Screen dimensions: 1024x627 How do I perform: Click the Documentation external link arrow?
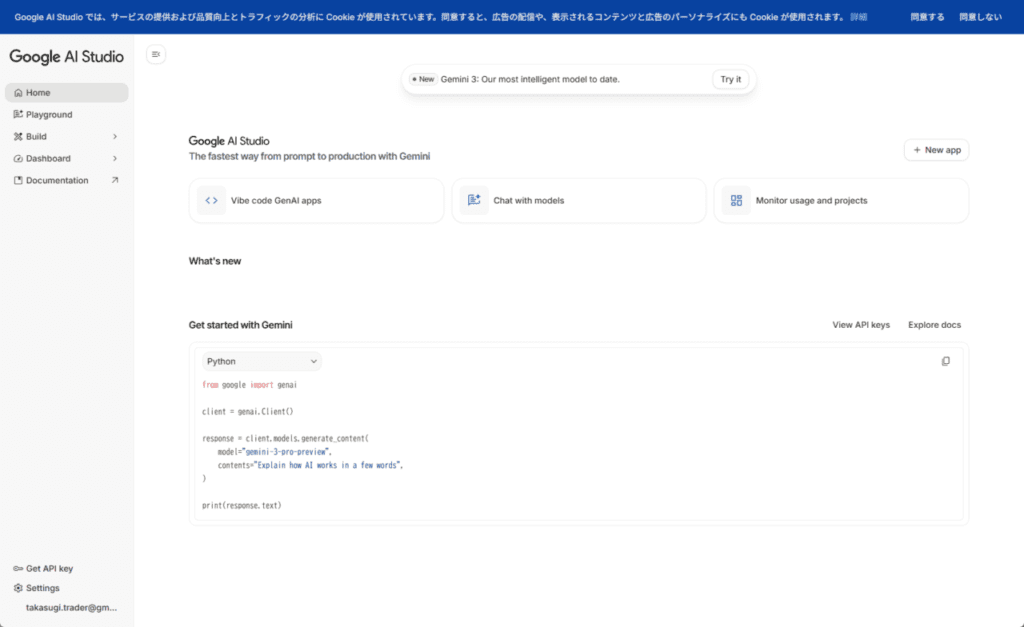click(114, 181)
